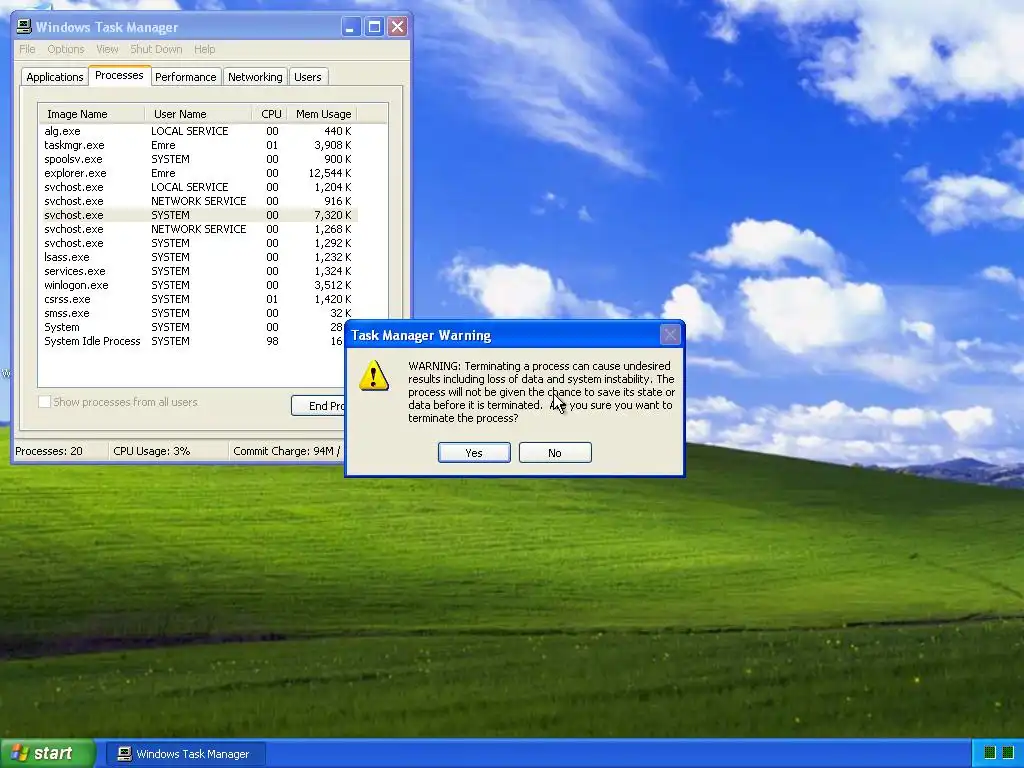Click the 12,544 K memory value
Image resolution: width=1024 pixels, height=768 pixels.
[330, 173]
